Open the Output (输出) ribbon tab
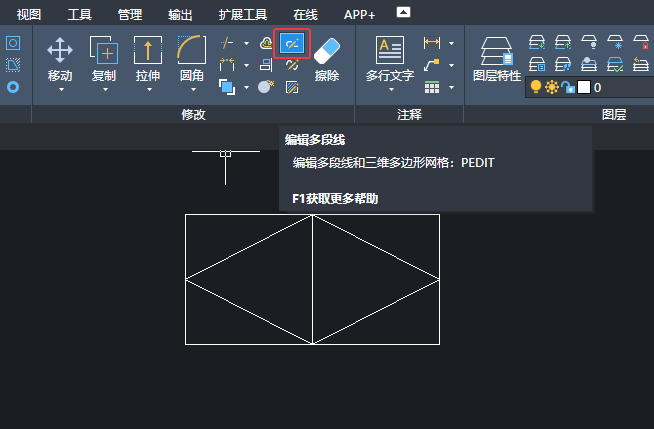This screenshot has width=654, height=429. click(180, 15)
